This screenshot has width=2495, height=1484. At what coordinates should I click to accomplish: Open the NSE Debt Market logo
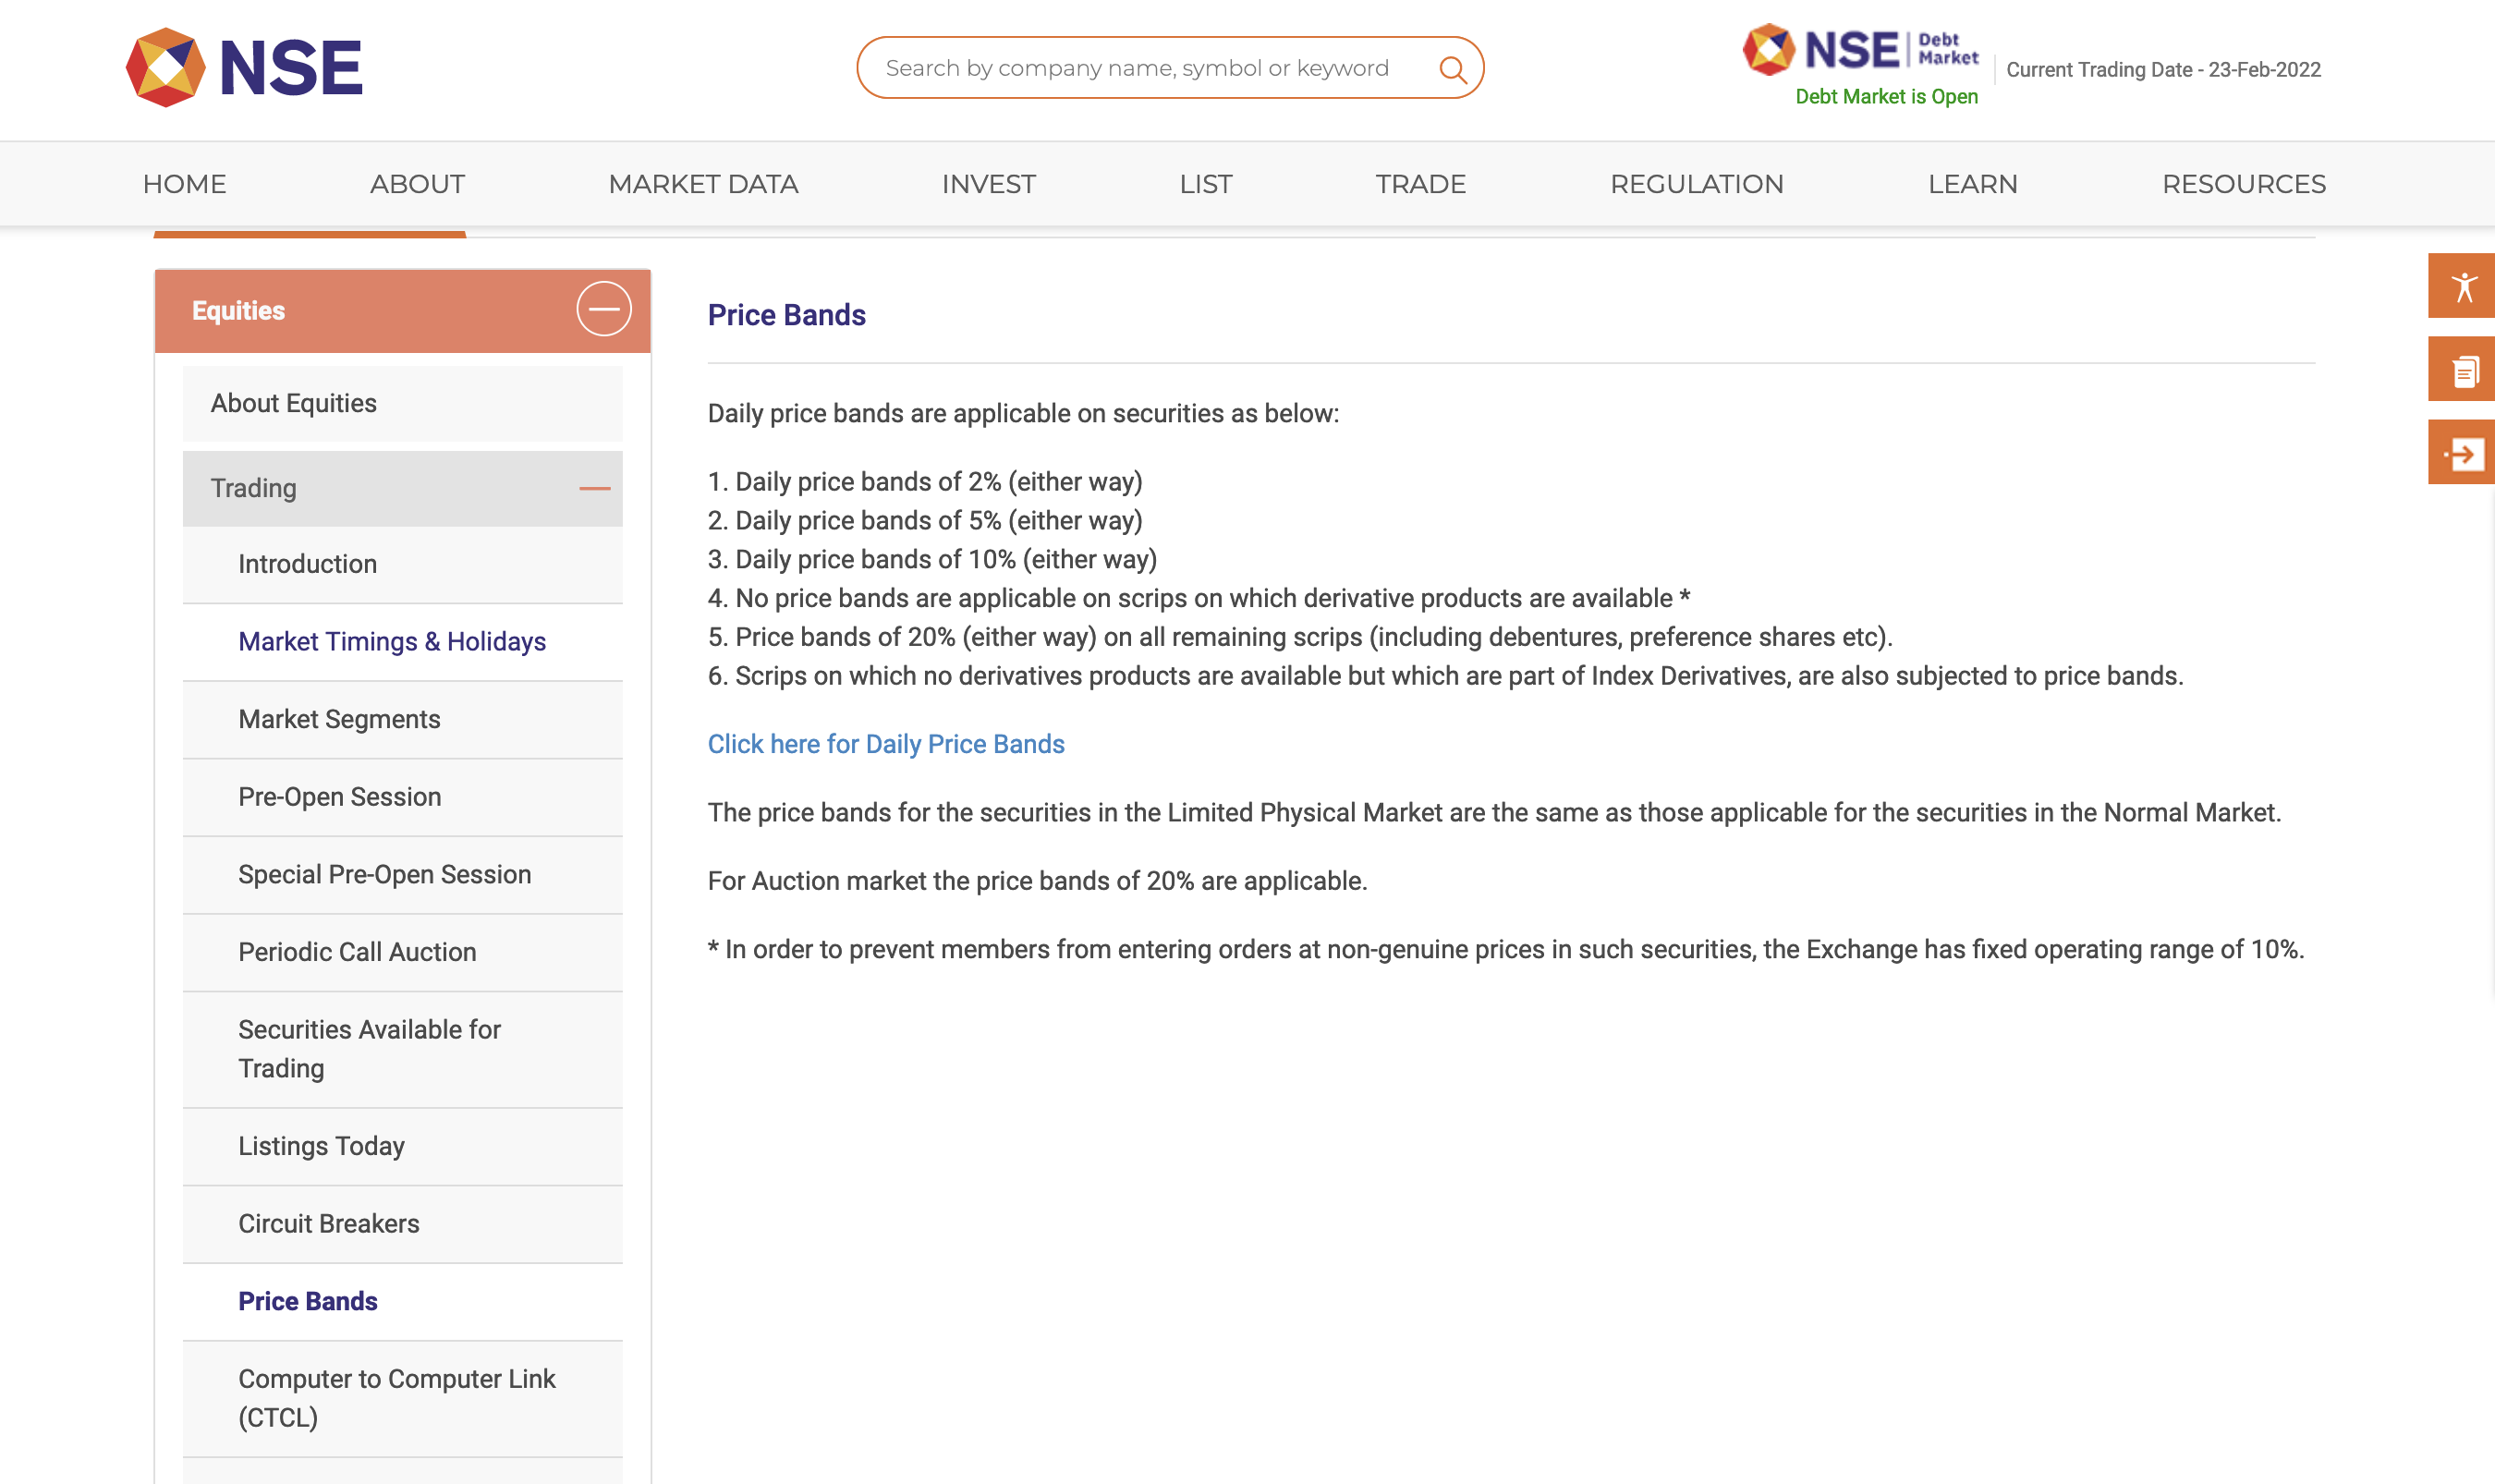click(1861, 50)
